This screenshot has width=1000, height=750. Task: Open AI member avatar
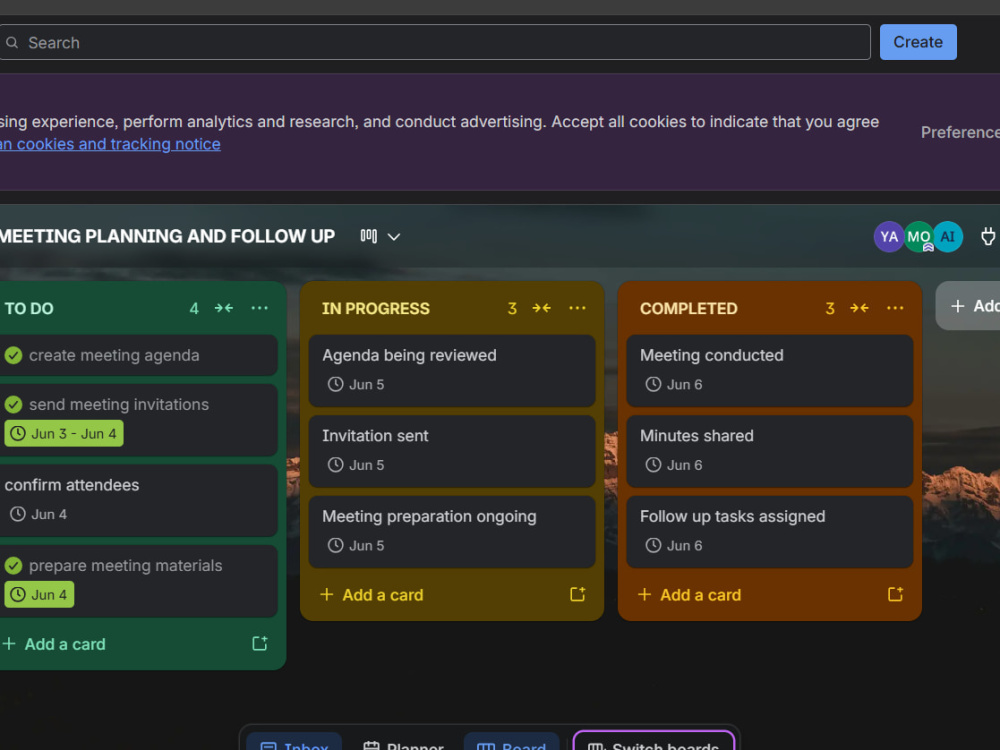pos(948,237)
